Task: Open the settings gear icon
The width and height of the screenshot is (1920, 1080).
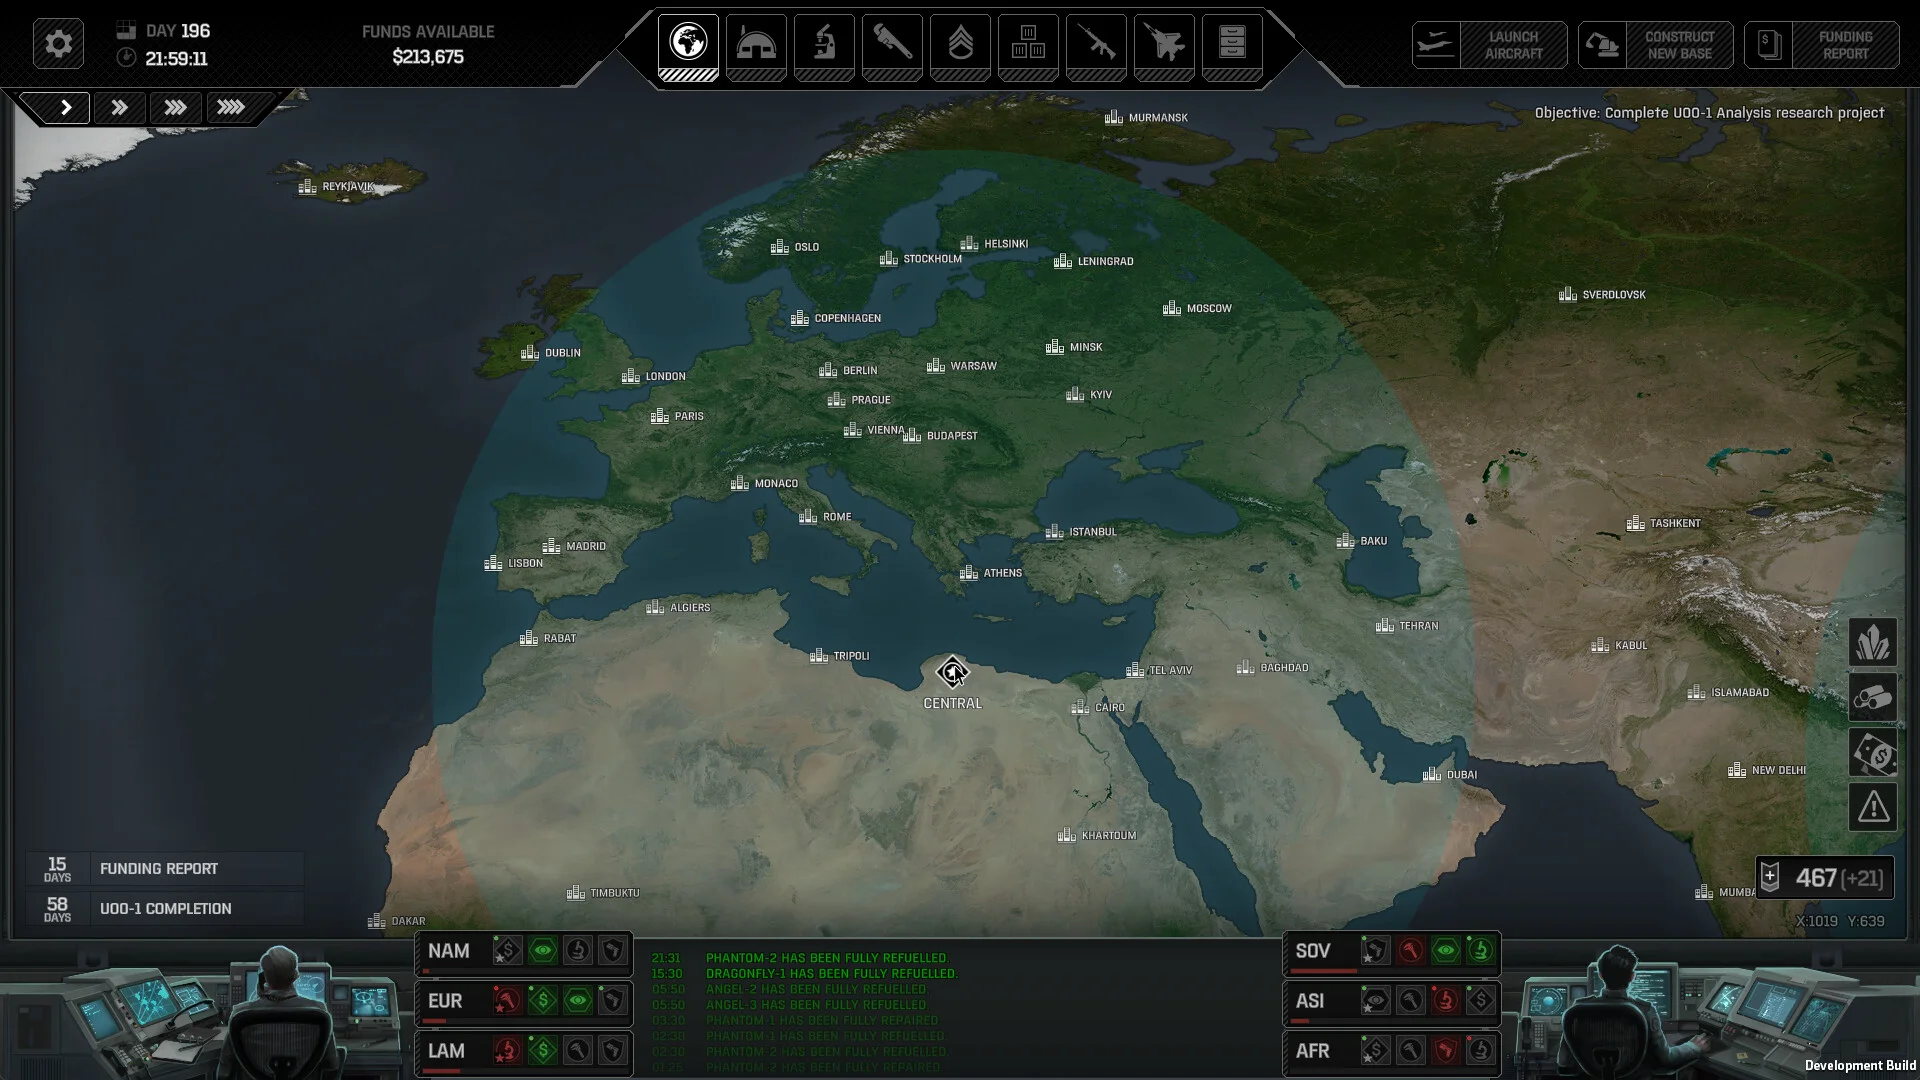Action: 58,44
